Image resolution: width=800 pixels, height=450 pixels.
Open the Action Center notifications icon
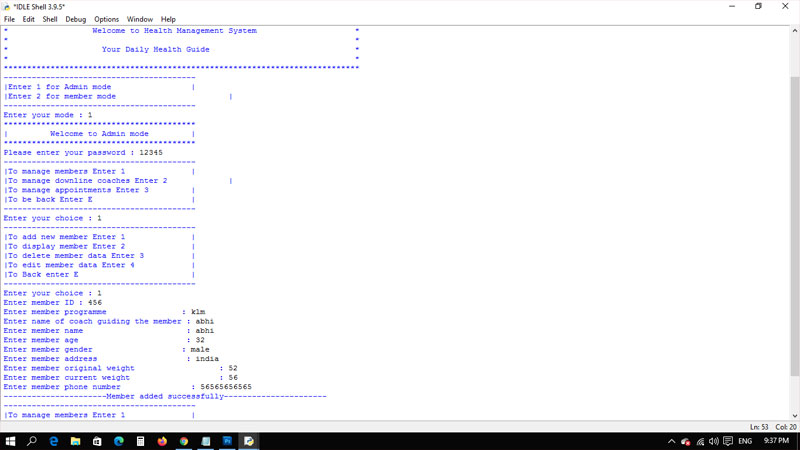(728, 441)
